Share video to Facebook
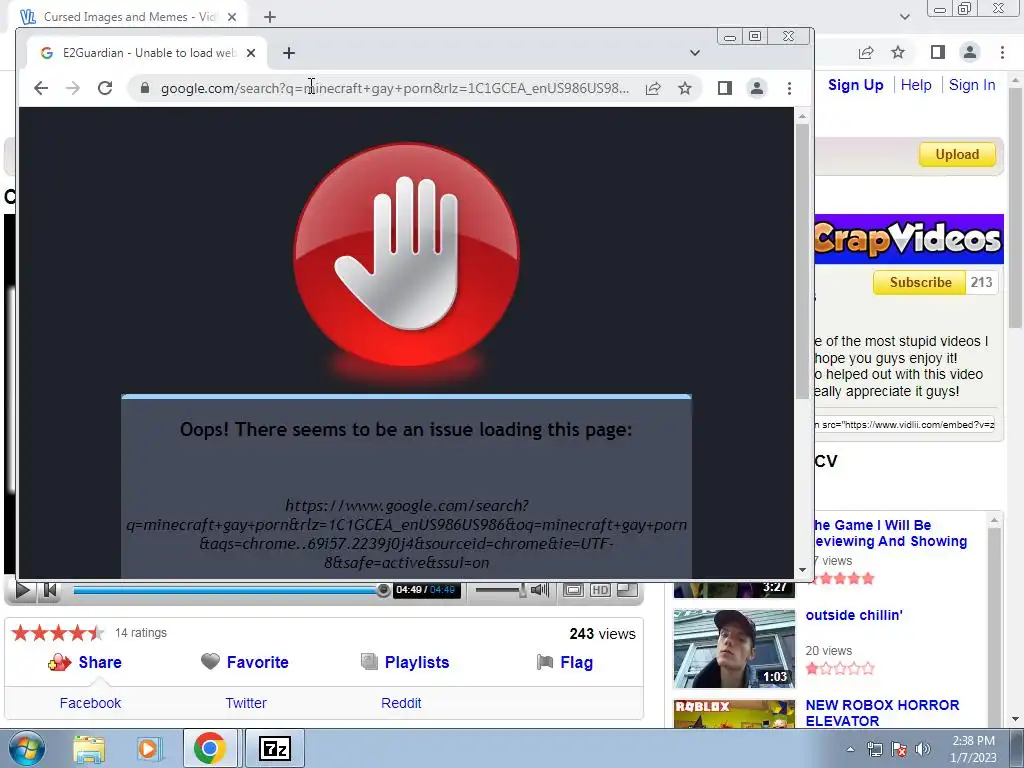Image resolution: width=1024 pixels, height=768 pixels. pos(90,703)
